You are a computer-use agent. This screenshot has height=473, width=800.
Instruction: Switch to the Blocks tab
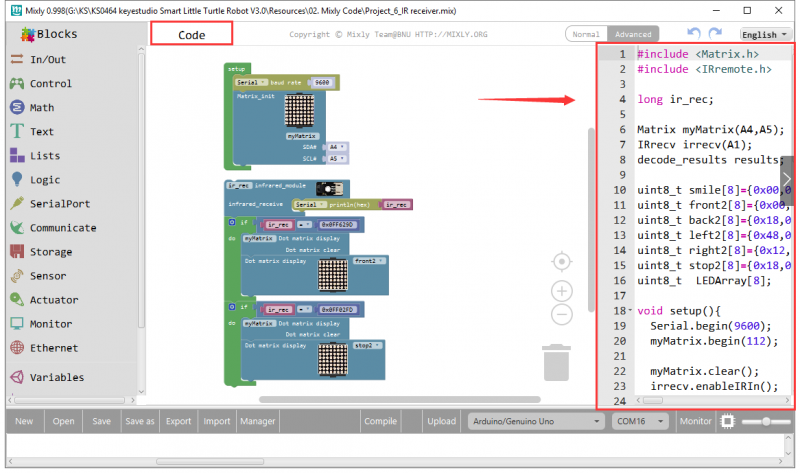click(49, 34)
